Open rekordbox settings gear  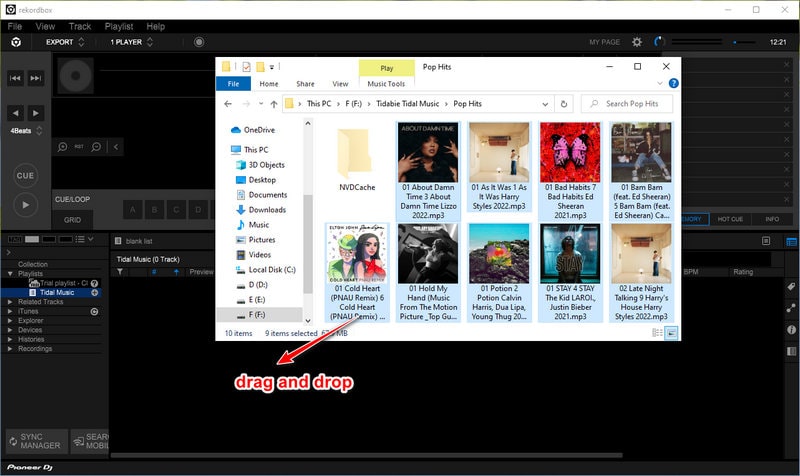(637, 42)
